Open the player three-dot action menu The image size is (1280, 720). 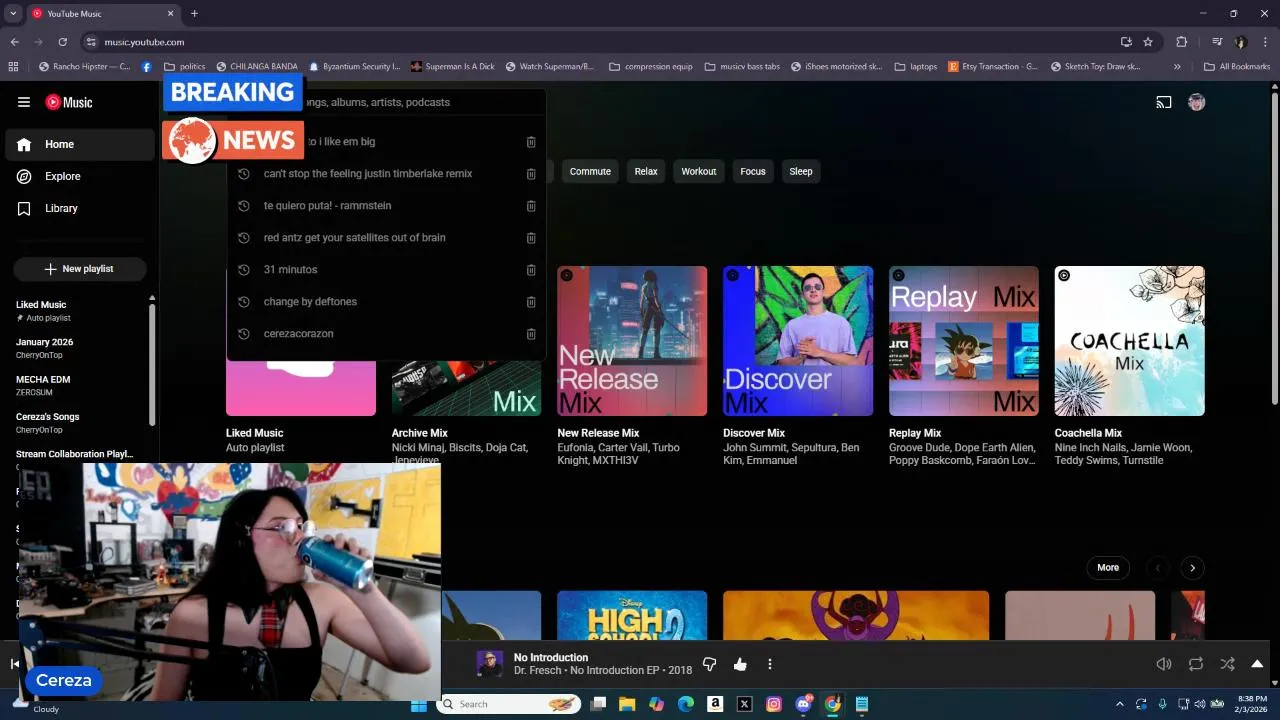coord(770,664)
